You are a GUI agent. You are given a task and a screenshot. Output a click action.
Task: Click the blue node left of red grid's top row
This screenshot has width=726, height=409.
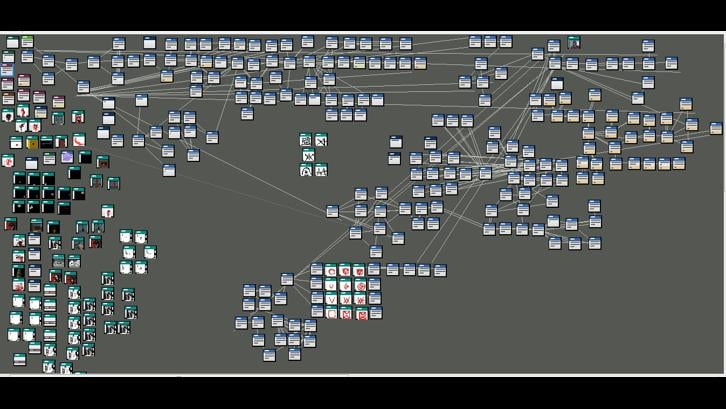pos(316,270)
